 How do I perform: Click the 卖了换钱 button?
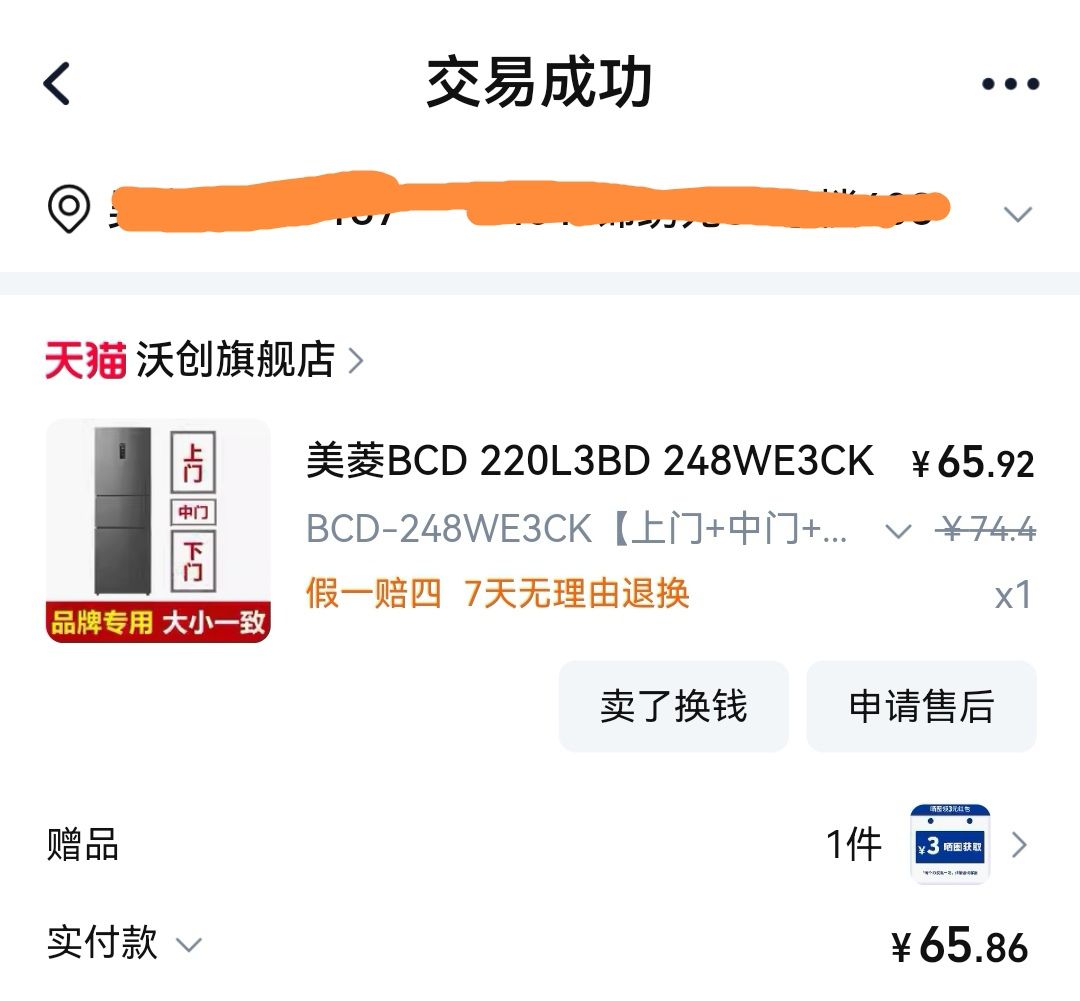pos(674,706)
